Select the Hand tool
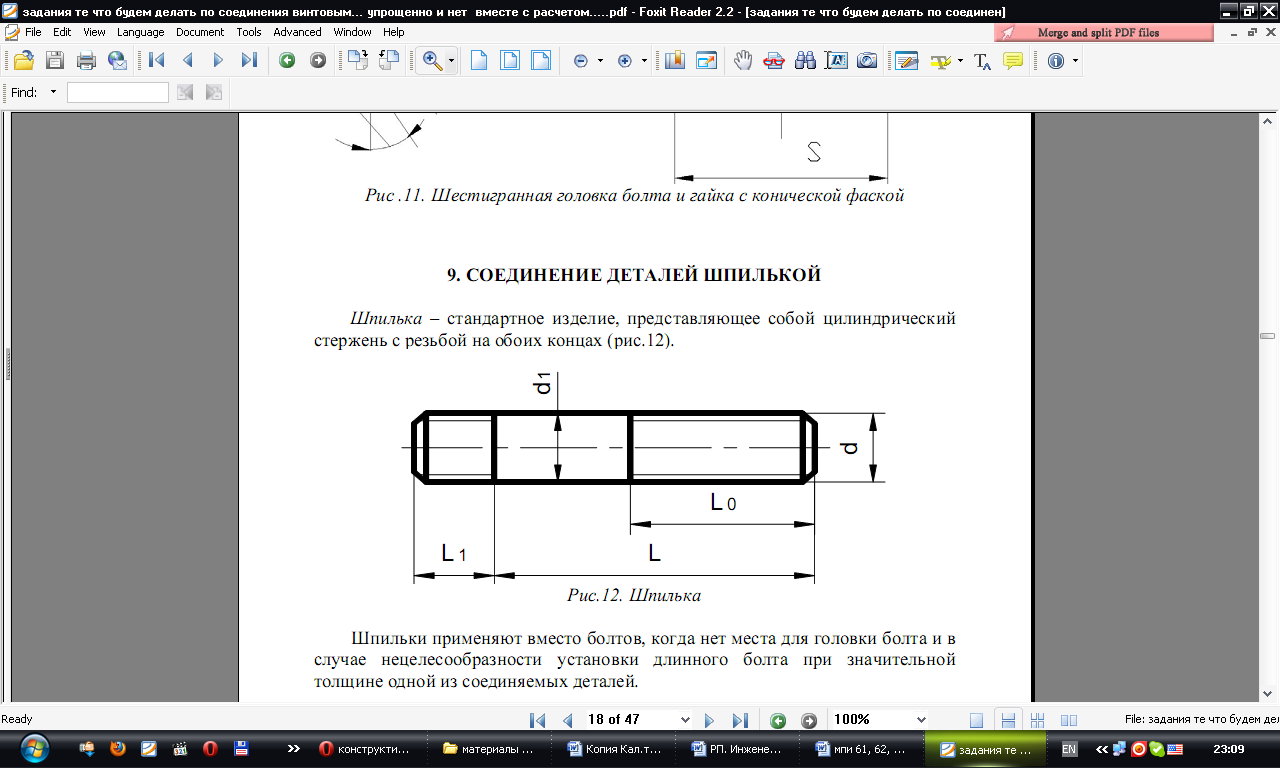 742,61
